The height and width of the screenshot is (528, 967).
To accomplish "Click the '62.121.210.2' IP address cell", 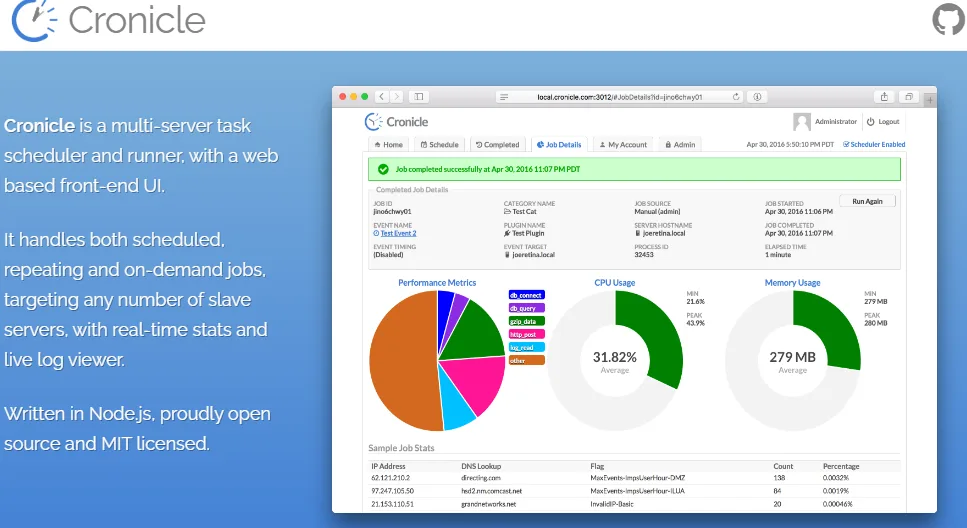I will tap(390, 478).
